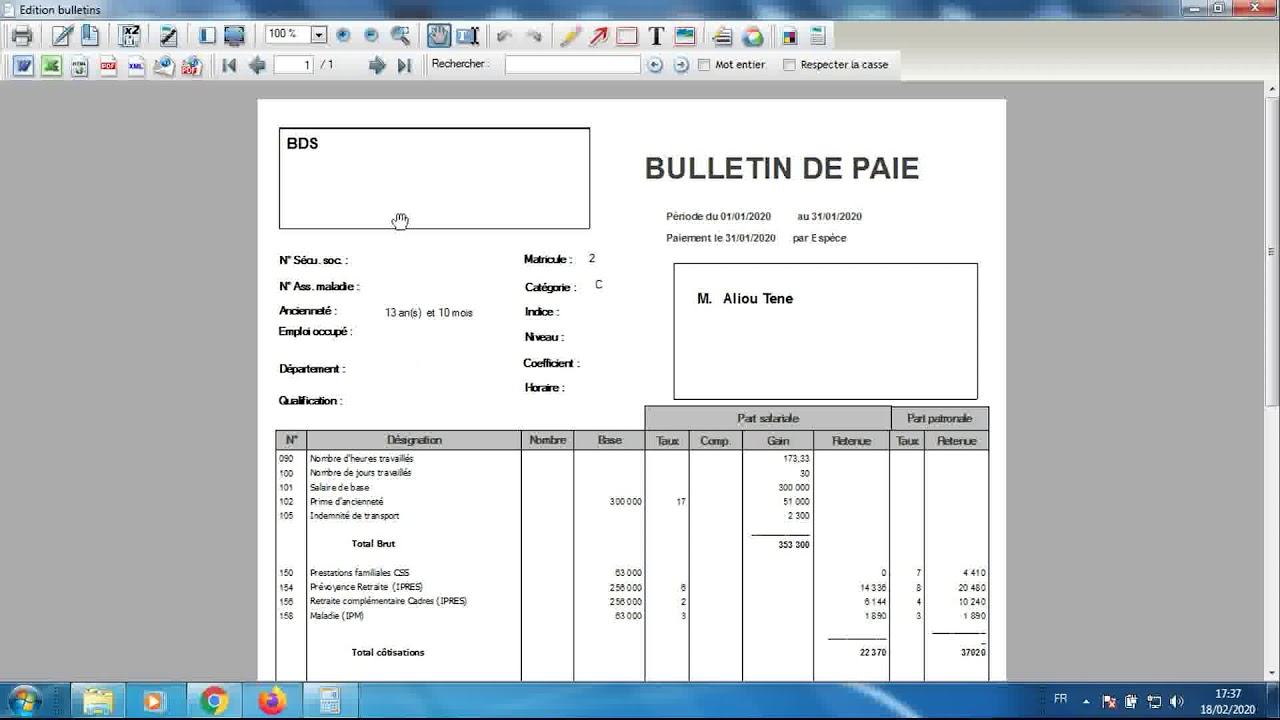Image resolution: width=1280 pixels, height=720 pixels.
Task: Click inside the Rechercher search field
Action: pos(572,64)
